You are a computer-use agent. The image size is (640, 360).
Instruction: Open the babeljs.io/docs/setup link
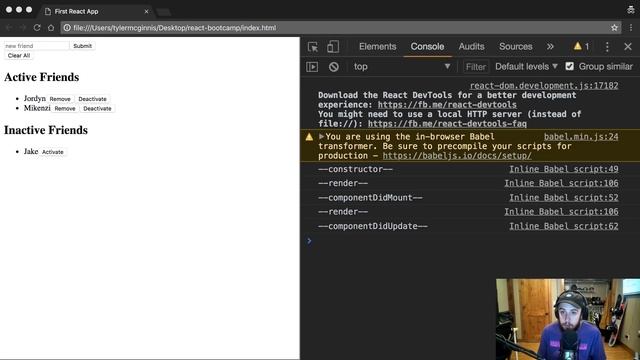457,156
